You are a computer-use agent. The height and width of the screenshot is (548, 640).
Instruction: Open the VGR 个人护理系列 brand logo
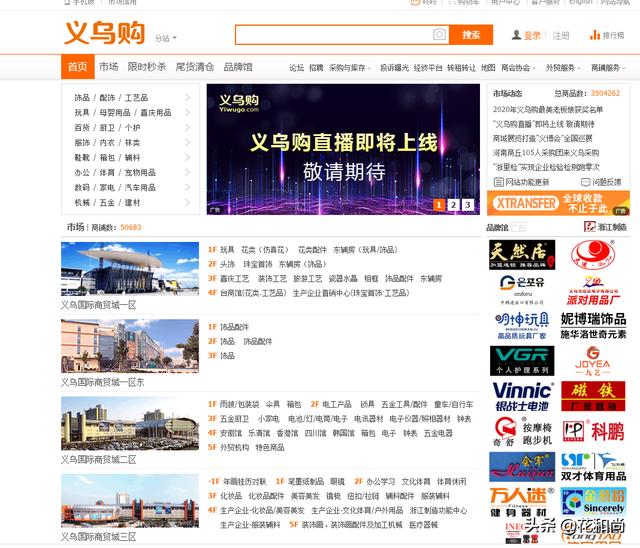click(522, 361)
